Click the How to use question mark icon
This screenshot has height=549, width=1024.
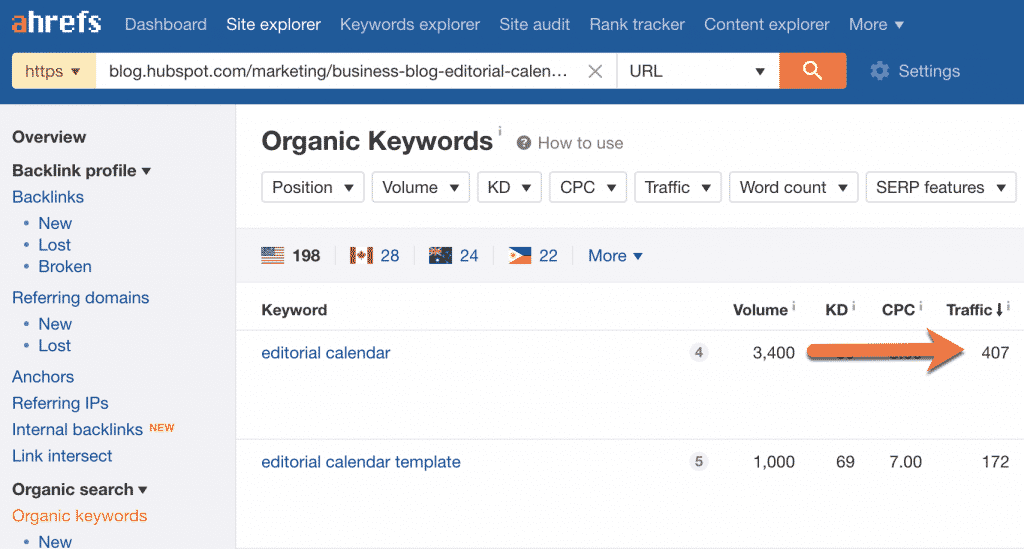tap(524, 143)
